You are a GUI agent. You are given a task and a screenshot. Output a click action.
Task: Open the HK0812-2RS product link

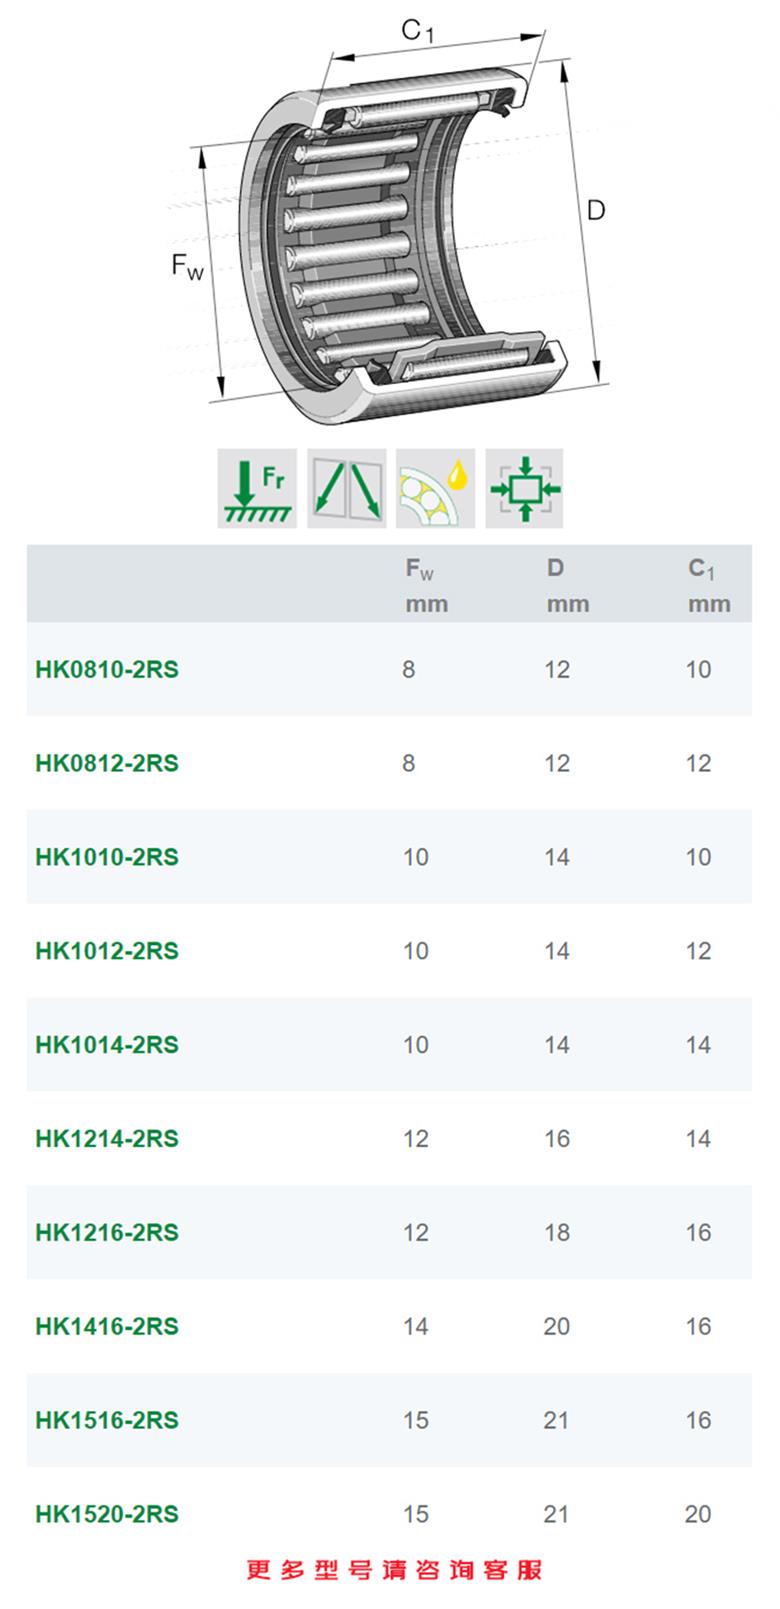click(107, 763)
